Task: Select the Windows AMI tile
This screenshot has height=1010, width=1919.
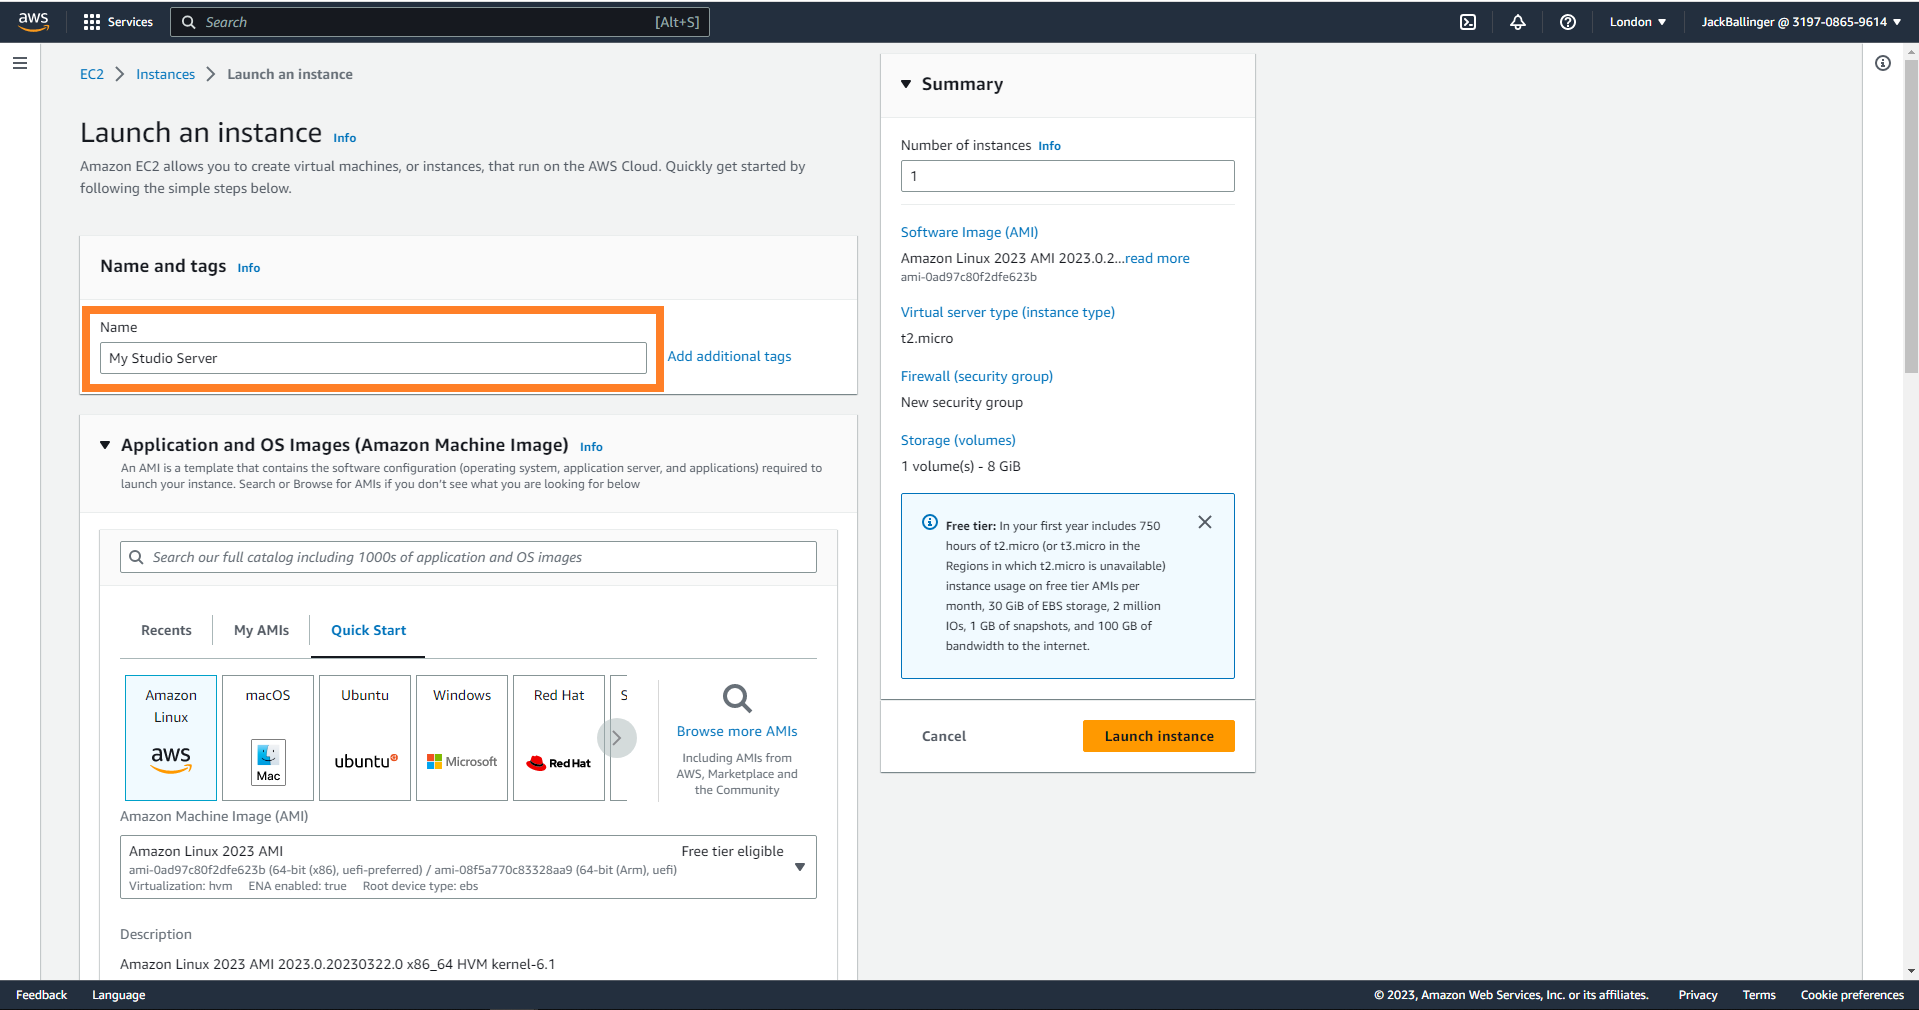Action: click(x=462, y=737)
